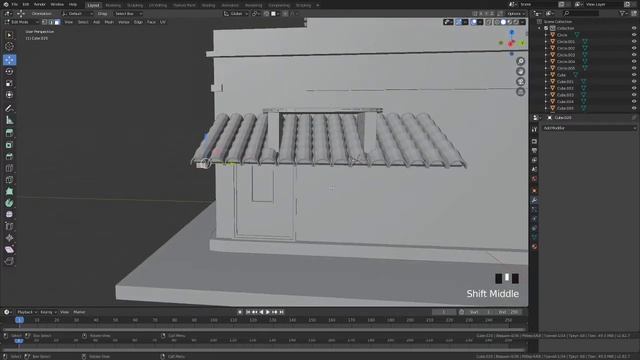Hide Cube.004 with its eye icon

(x=634, y=102)
